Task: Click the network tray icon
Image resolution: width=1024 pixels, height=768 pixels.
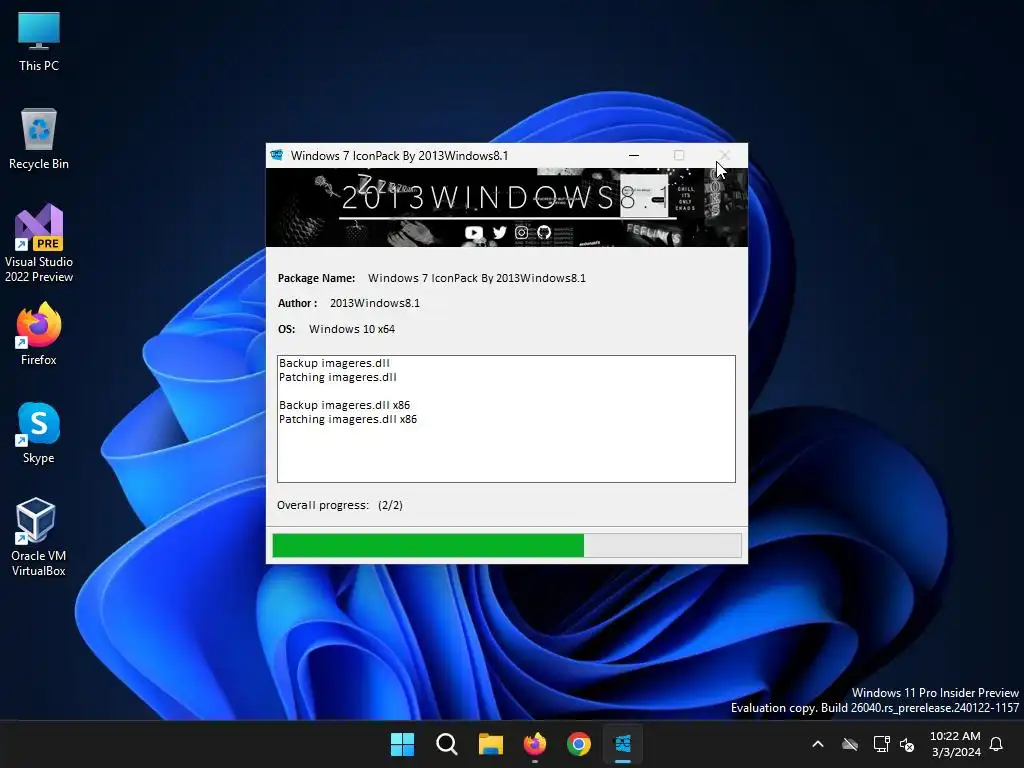Action: point(882,744)
